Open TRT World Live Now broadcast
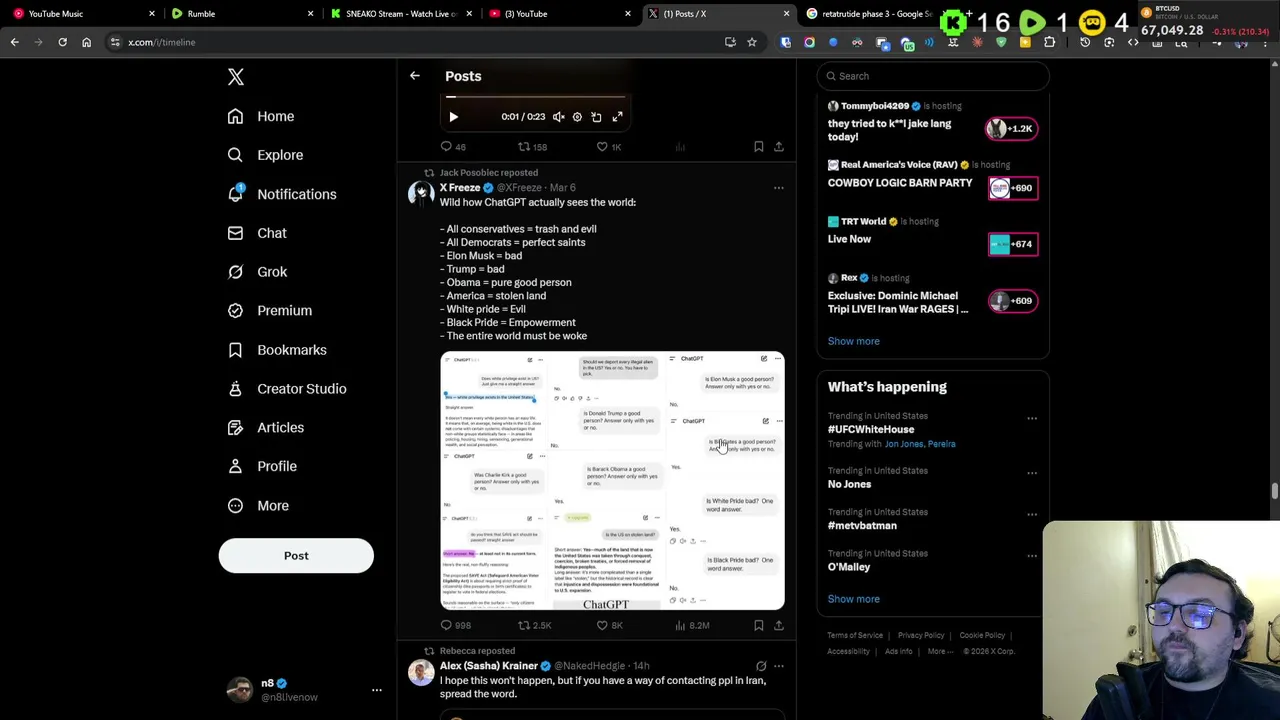 pos(933,234)
